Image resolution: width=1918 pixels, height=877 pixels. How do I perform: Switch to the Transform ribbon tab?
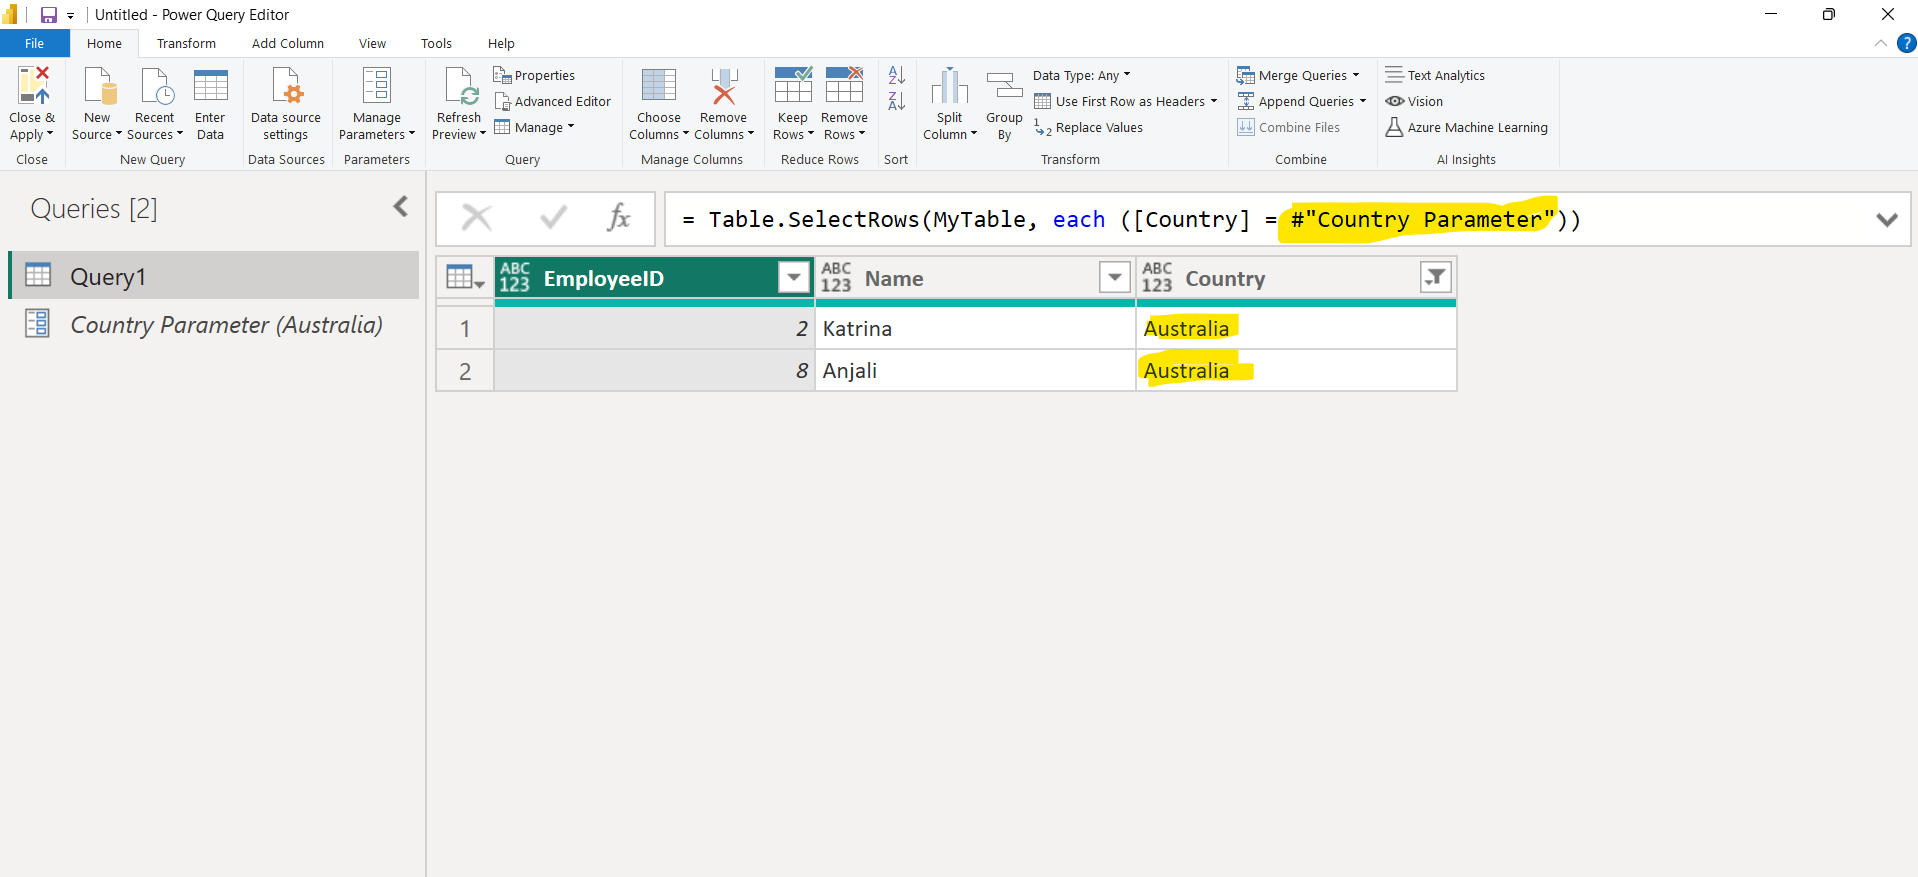(186, 43)
